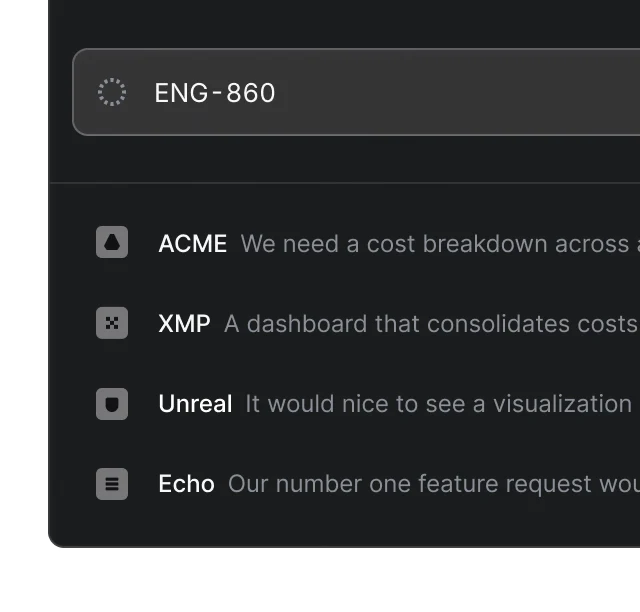Click the light handle bar at panel bottom
This screenshot has width=640, height=612.
coord(376,548)
